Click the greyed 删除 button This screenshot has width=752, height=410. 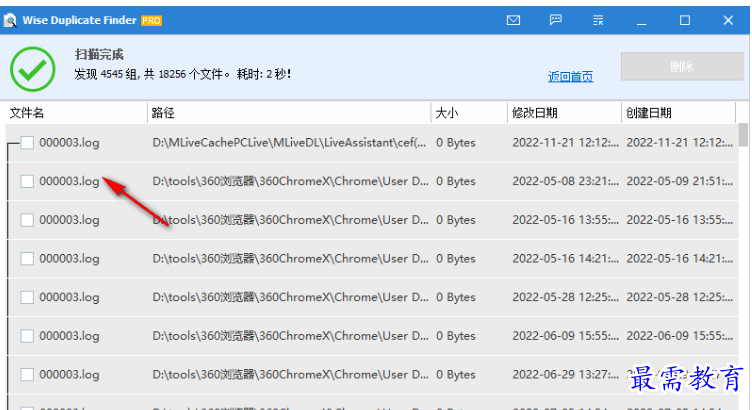pyautogui.click(x=682, y=66)
